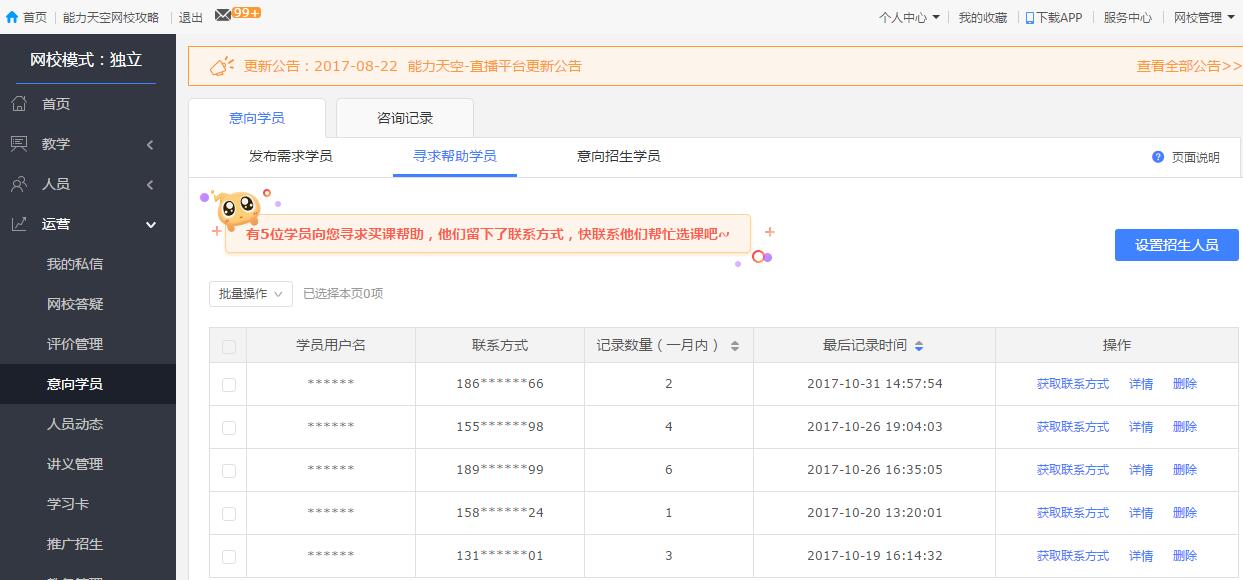
Task: Click the 页面说明 help question icon
Action: pyautogui.click(x=1158, y=157)
